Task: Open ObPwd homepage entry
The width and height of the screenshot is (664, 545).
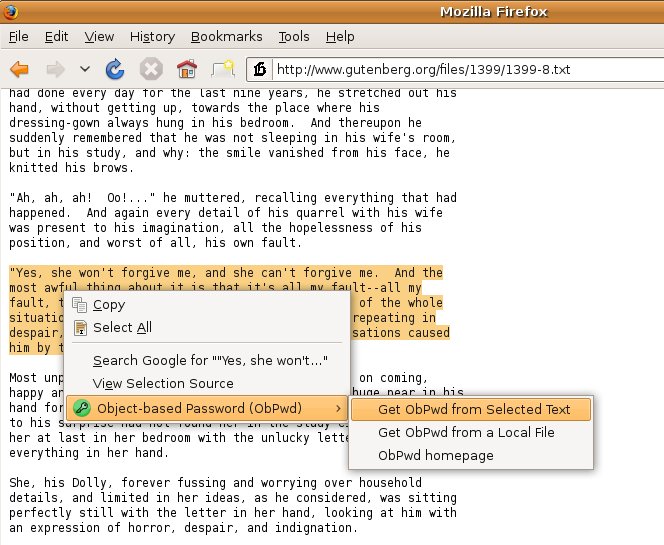Action: (x=471, y=456)
